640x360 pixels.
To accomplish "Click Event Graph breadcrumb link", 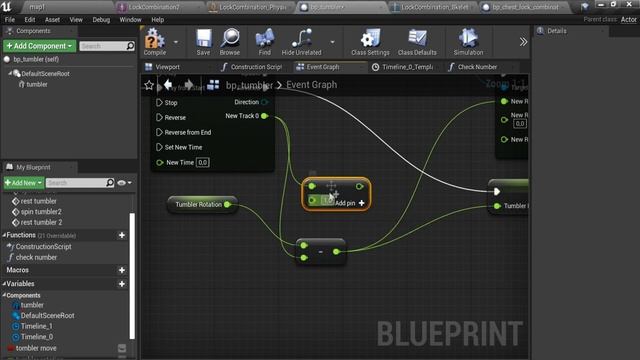I will pos(311,84).
